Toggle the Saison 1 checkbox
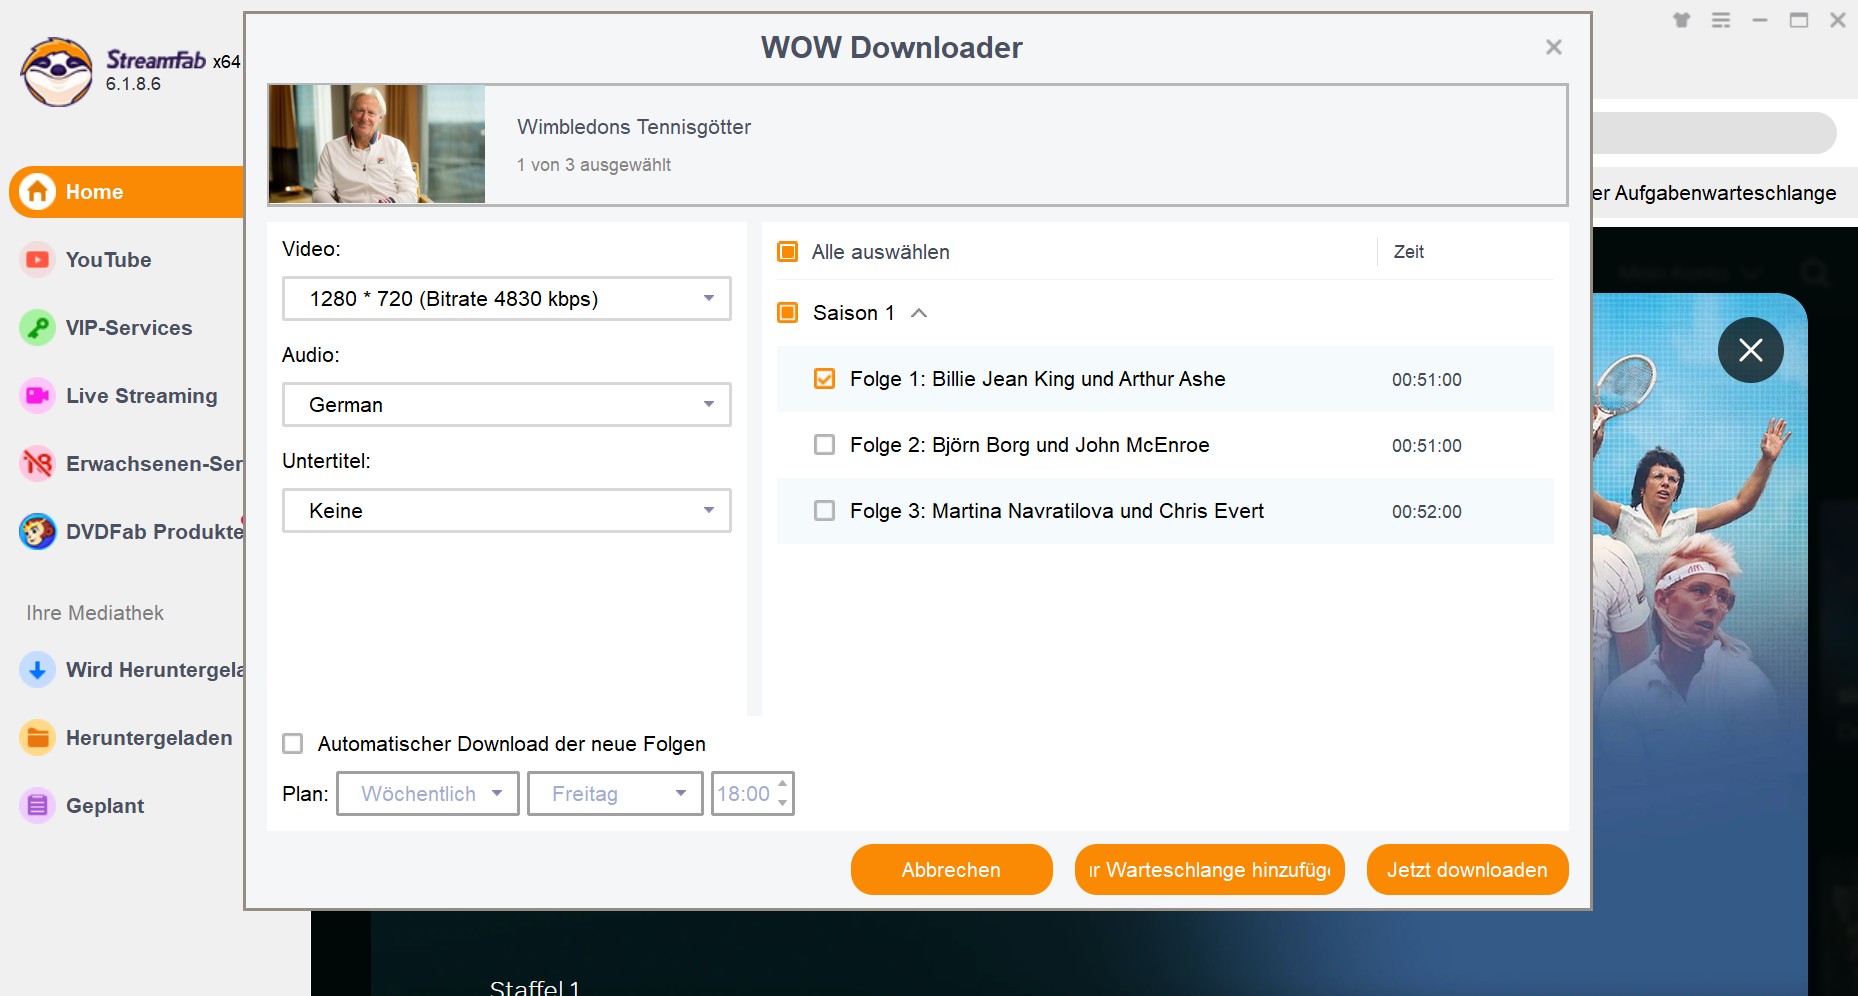The height and width of the screenshot is (996, 1858). 788,313
